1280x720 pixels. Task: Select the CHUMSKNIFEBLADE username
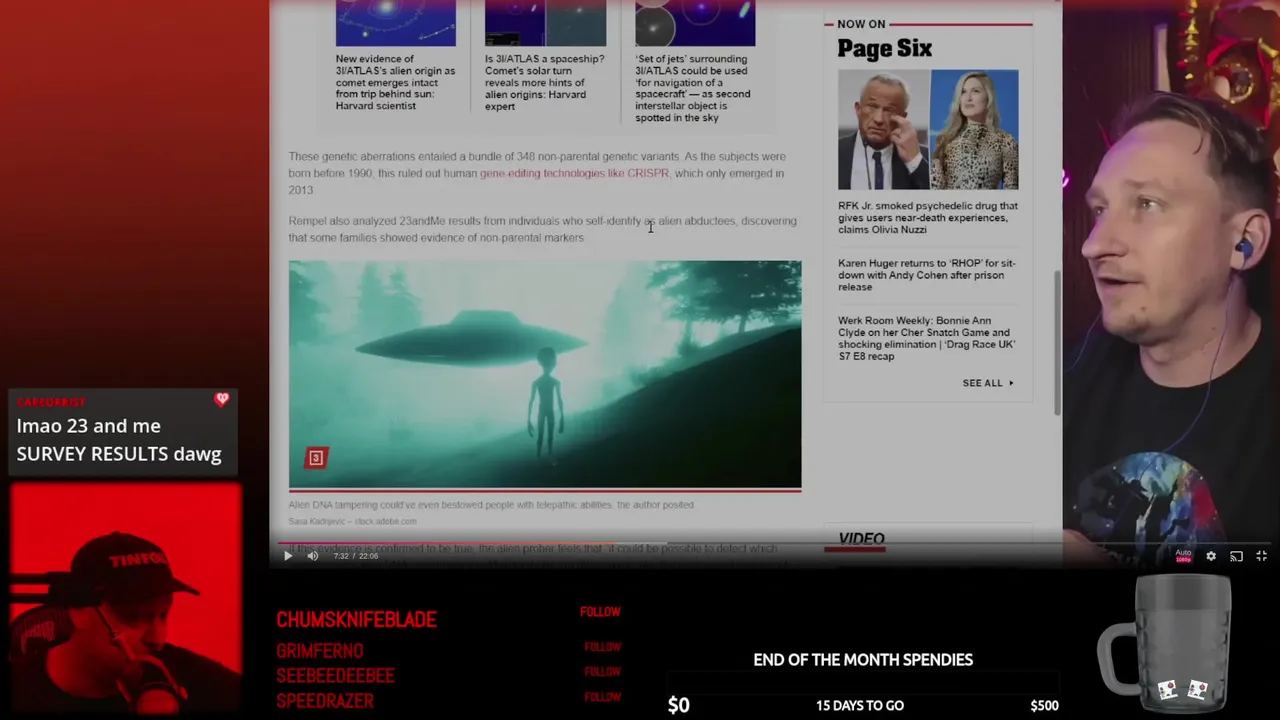[356, 620]
